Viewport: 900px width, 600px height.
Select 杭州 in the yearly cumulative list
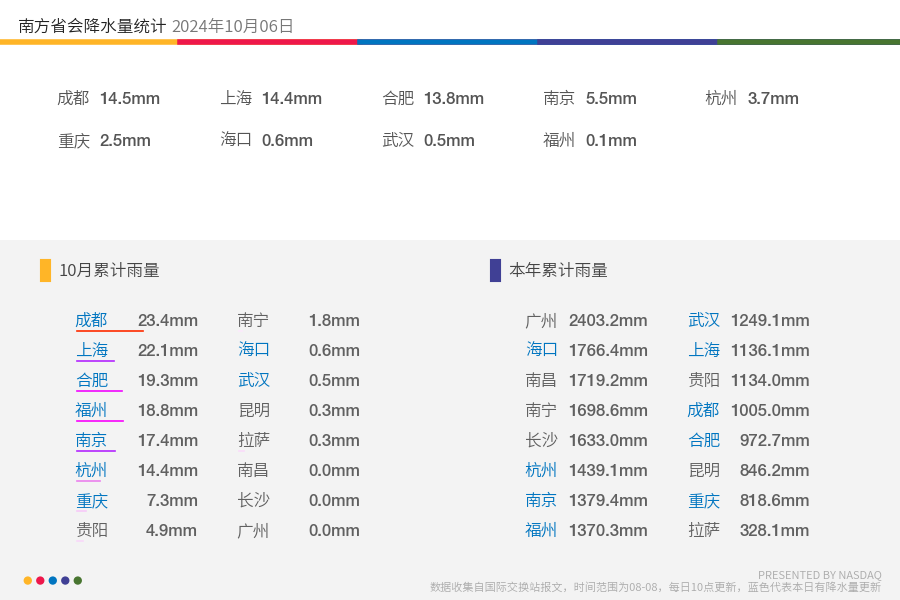pos(541,470)
